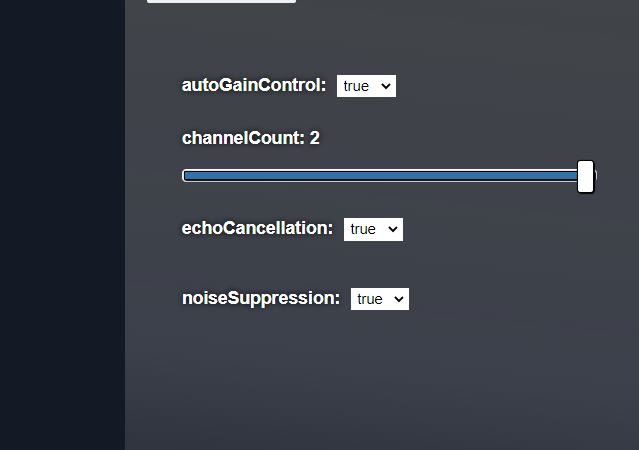The image size is (639, 450).
Task: Click the chevron arrow in noiseSuppression select
Action: 399,299
